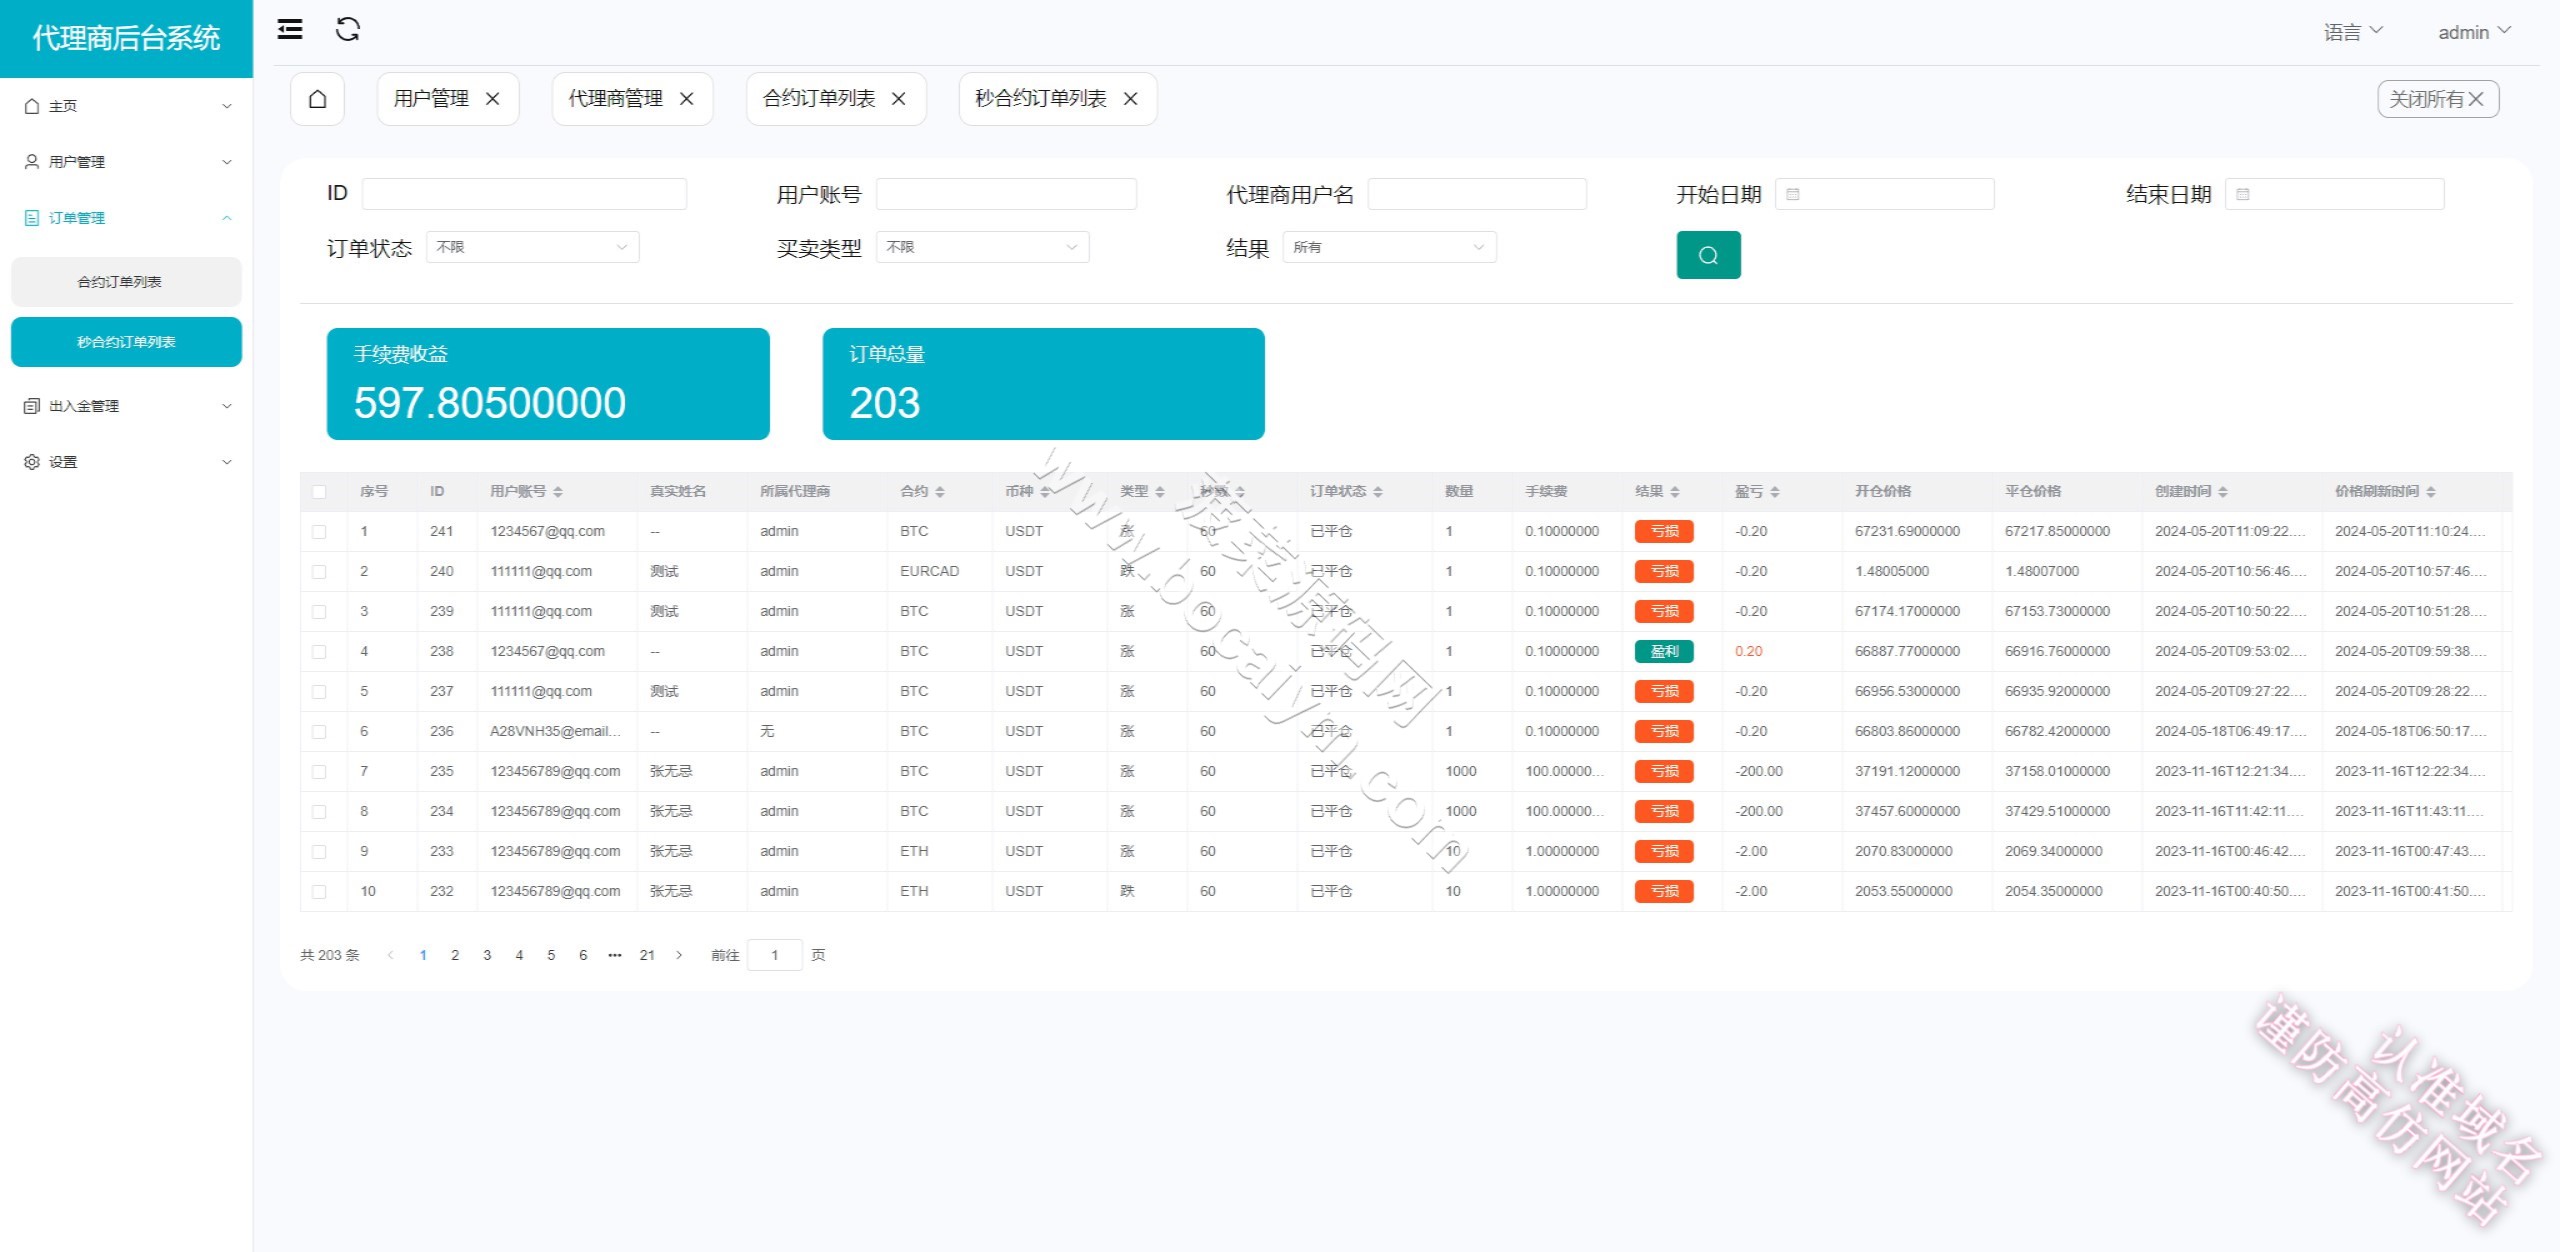Switch to the 合约订单列表 tab
Viewport: 2560px width, 1252px height.
819,99
